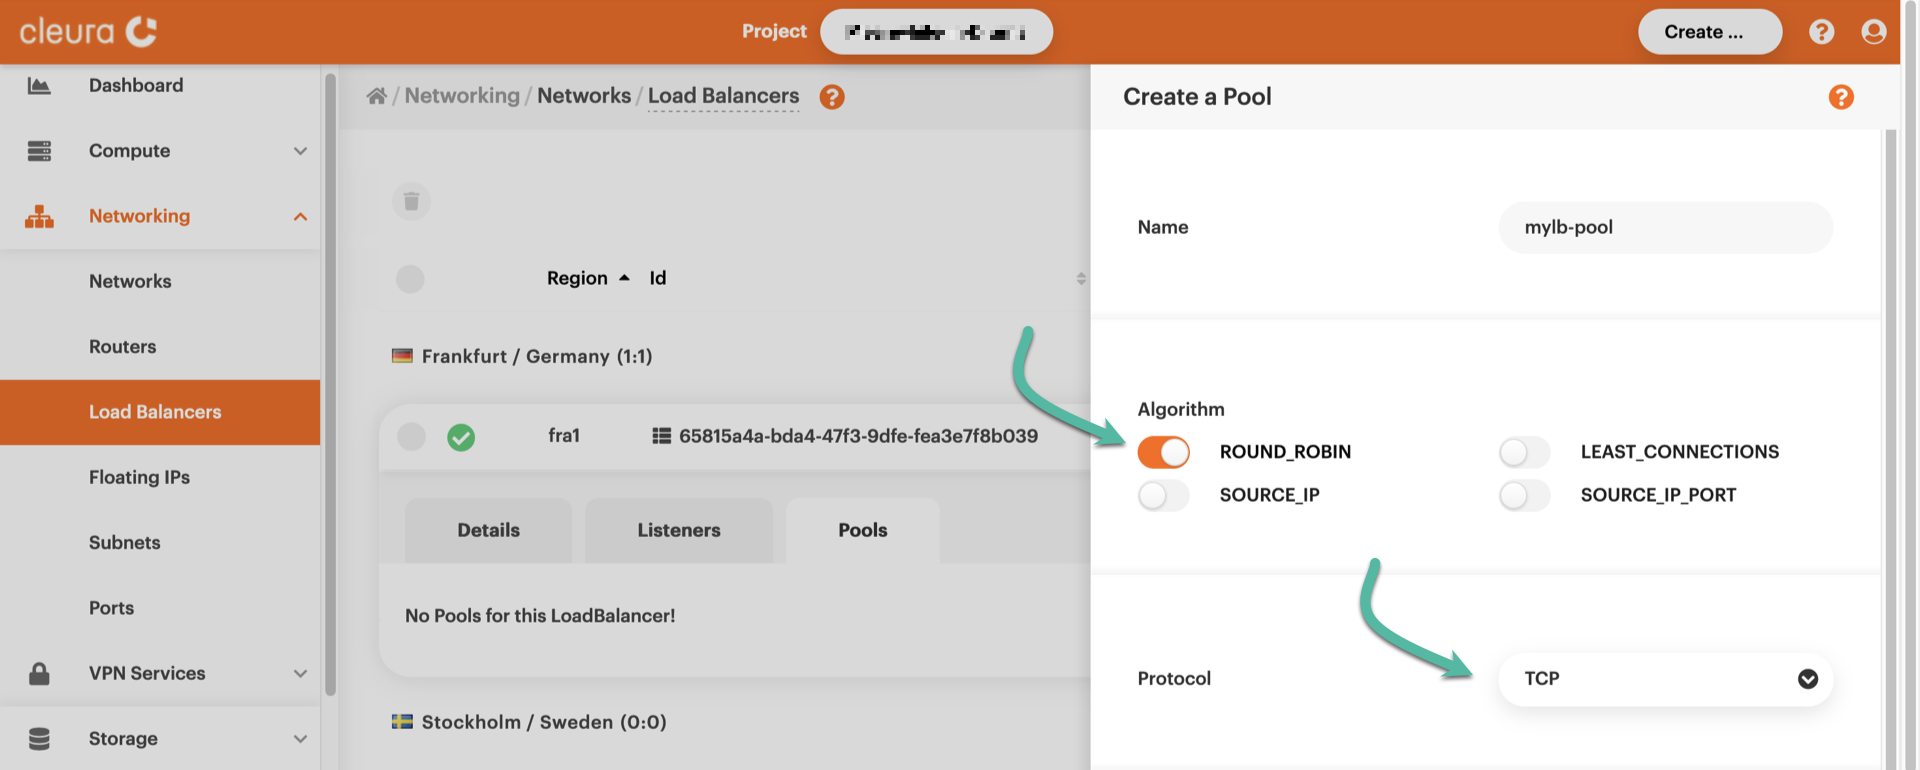
Task: Disable the ROUND_ROBIN algorithm toggle
Action: [1163, 452]
